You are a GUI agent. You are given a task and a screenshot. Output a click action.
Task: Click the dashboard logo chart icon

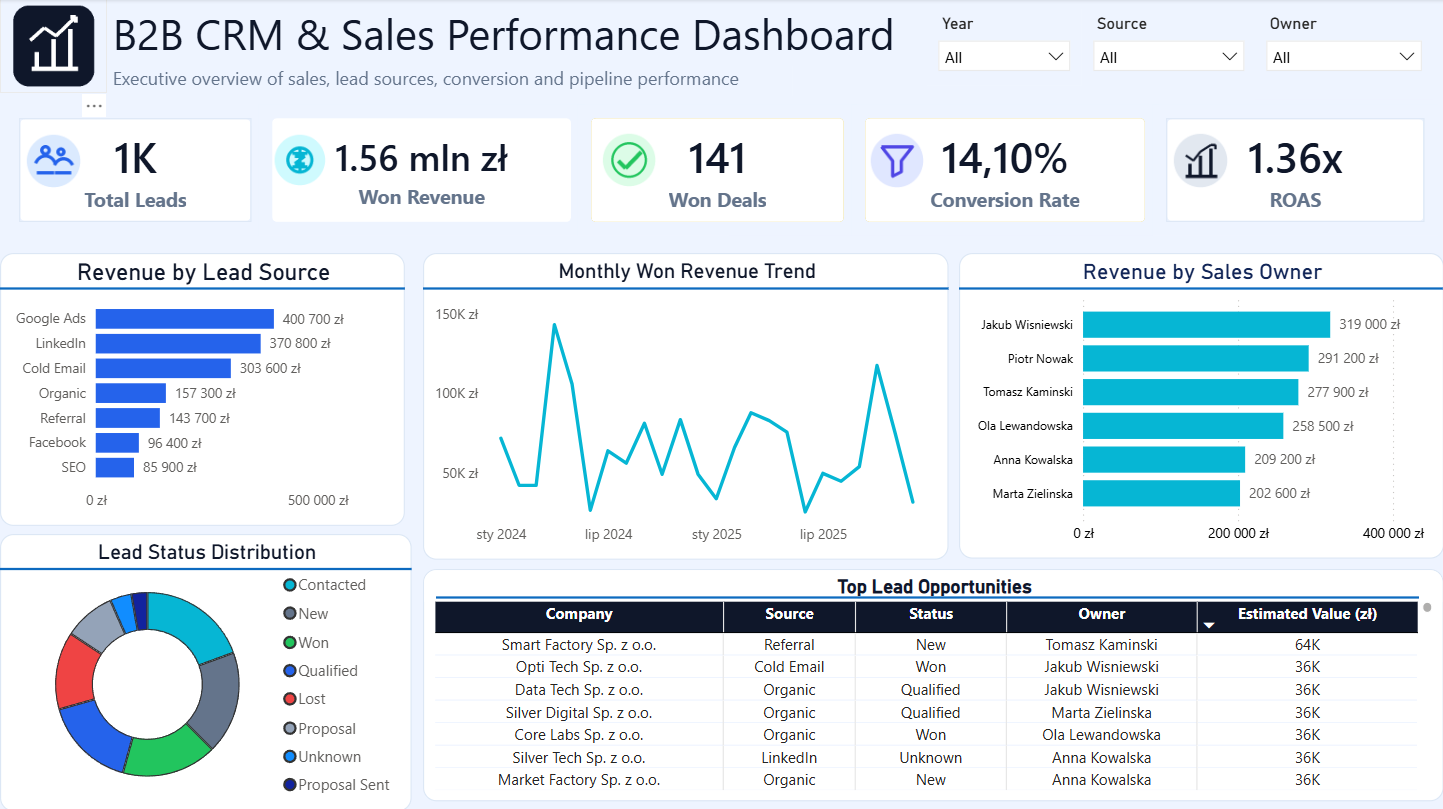pyautogui.click(x=53, y=46)
